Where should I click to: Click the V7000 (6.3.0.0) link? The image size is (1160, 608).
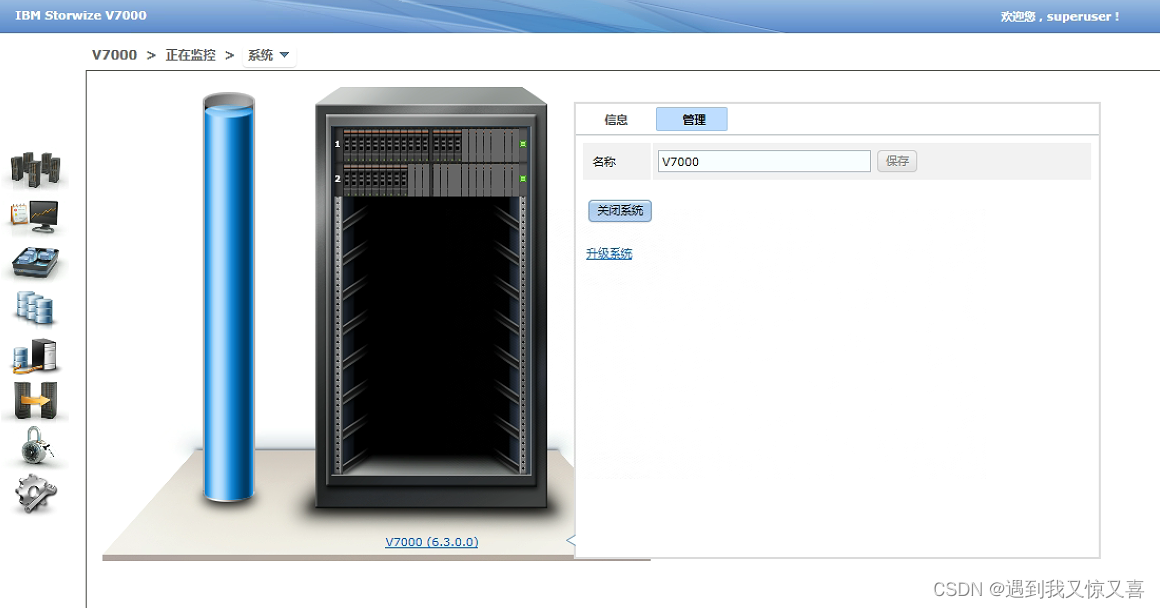[x=431, y=541]
